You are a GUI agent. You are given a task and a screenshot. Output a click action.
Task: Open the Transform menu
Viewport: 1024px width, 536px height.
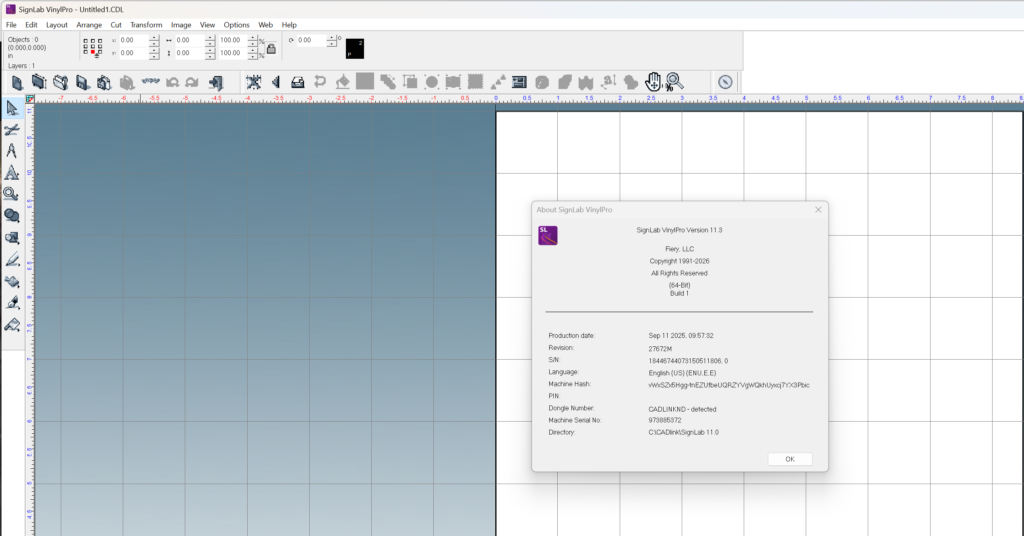[146, 25]
